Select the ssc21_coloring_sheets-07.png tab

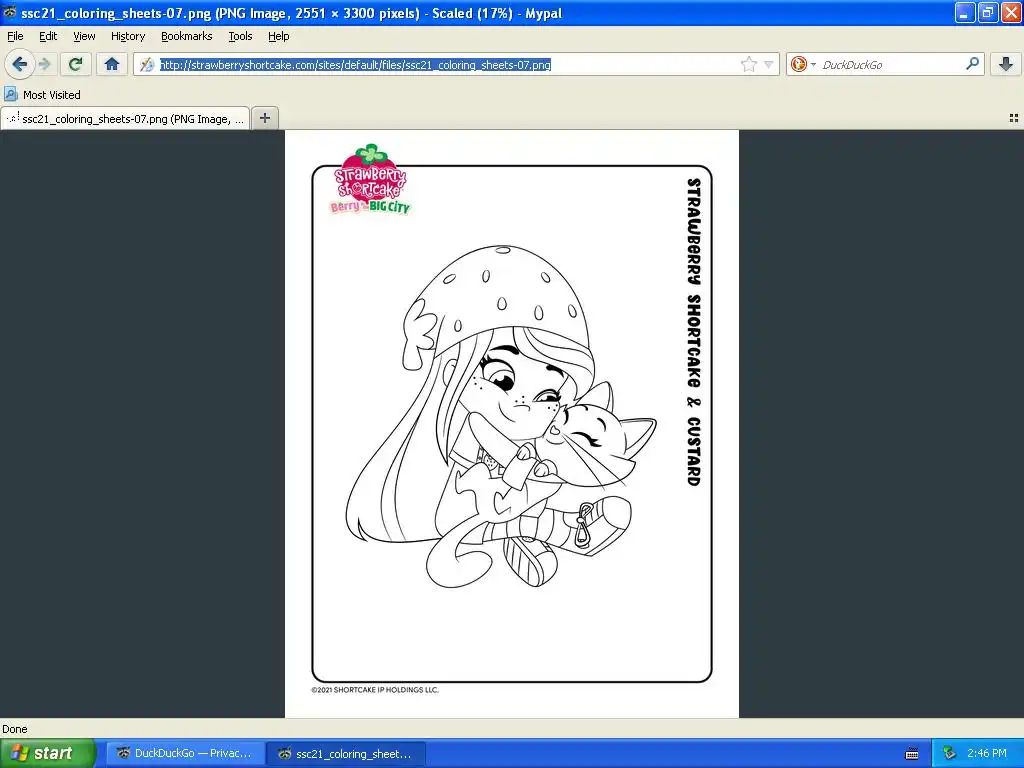tap(125, 119)
